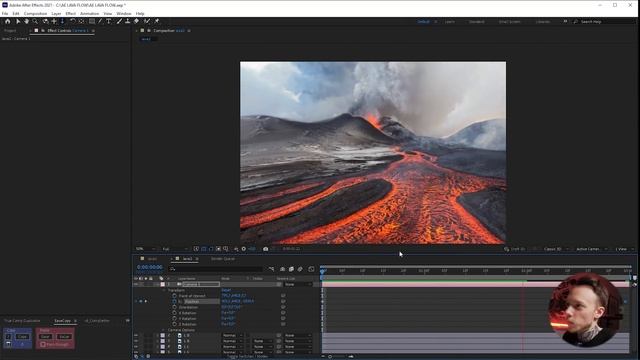Toggle Z Rotation stopwatch

[x=175, y=324]
